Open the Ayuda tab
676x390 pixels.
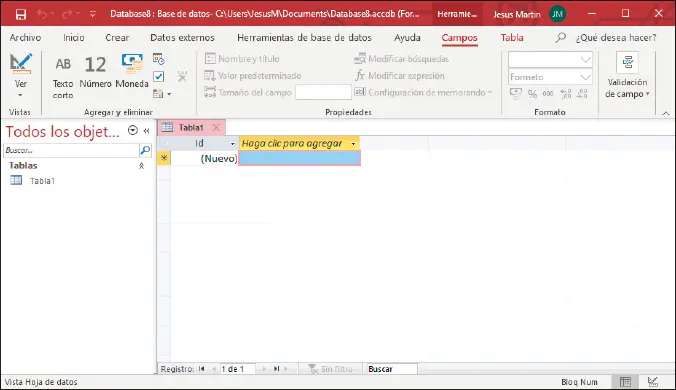point(407,38)
